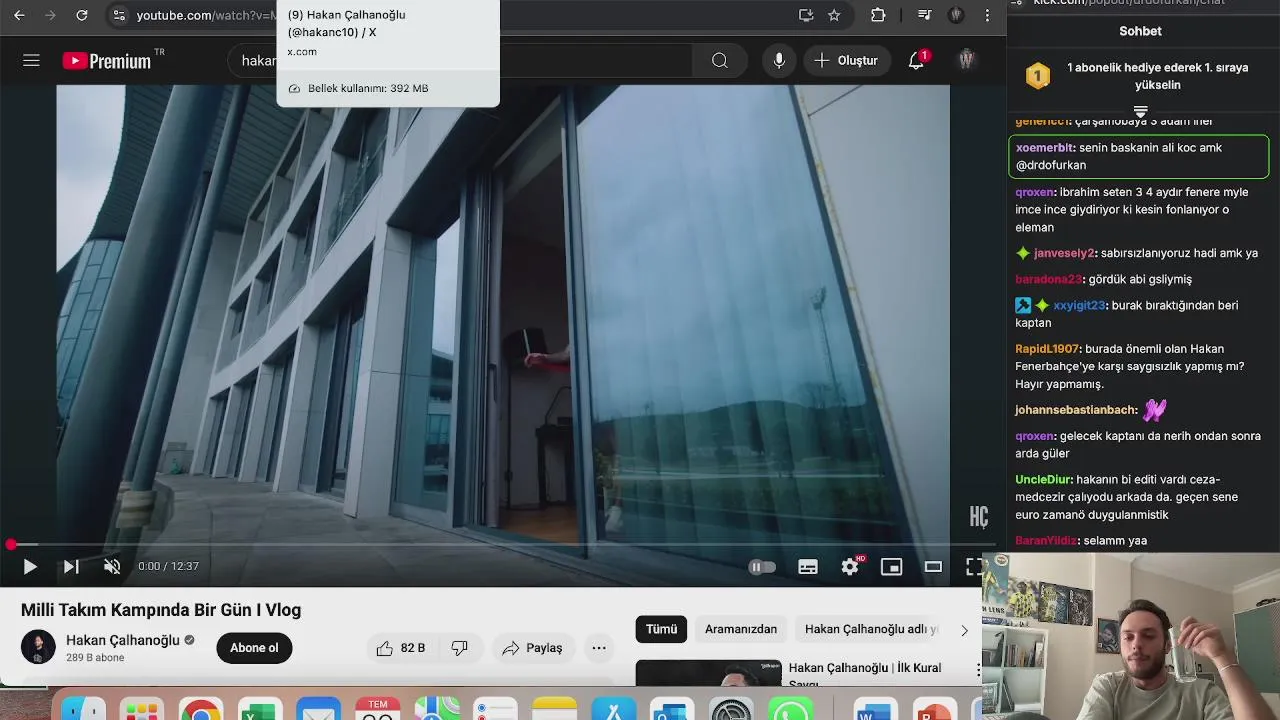The height and width of the screenshot is (720, 1280).
Task: Open janvesely2 username in chat
Action: point(1064,254)
